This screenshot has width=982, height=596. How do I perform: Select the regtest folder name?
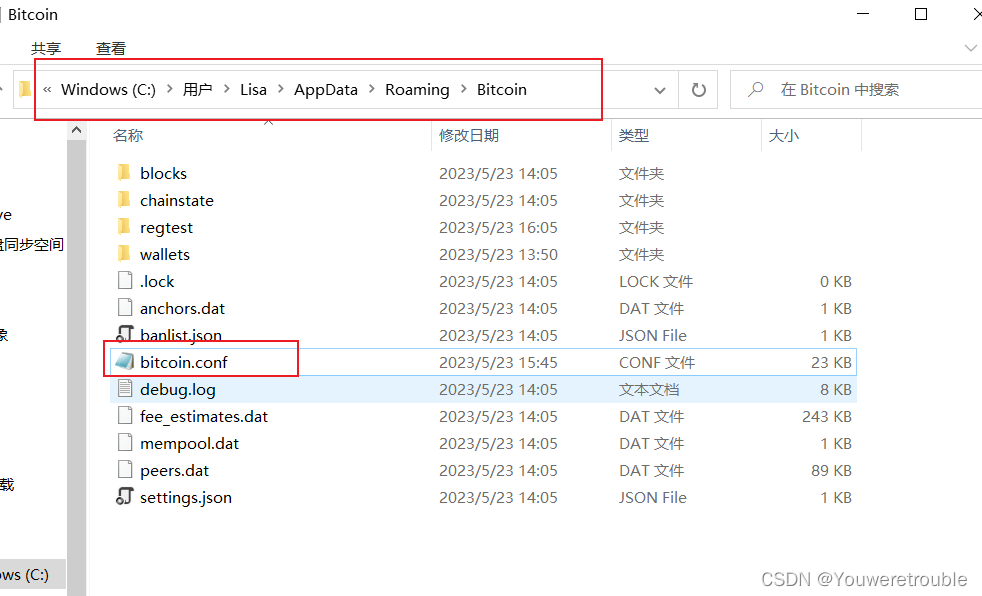166,227
